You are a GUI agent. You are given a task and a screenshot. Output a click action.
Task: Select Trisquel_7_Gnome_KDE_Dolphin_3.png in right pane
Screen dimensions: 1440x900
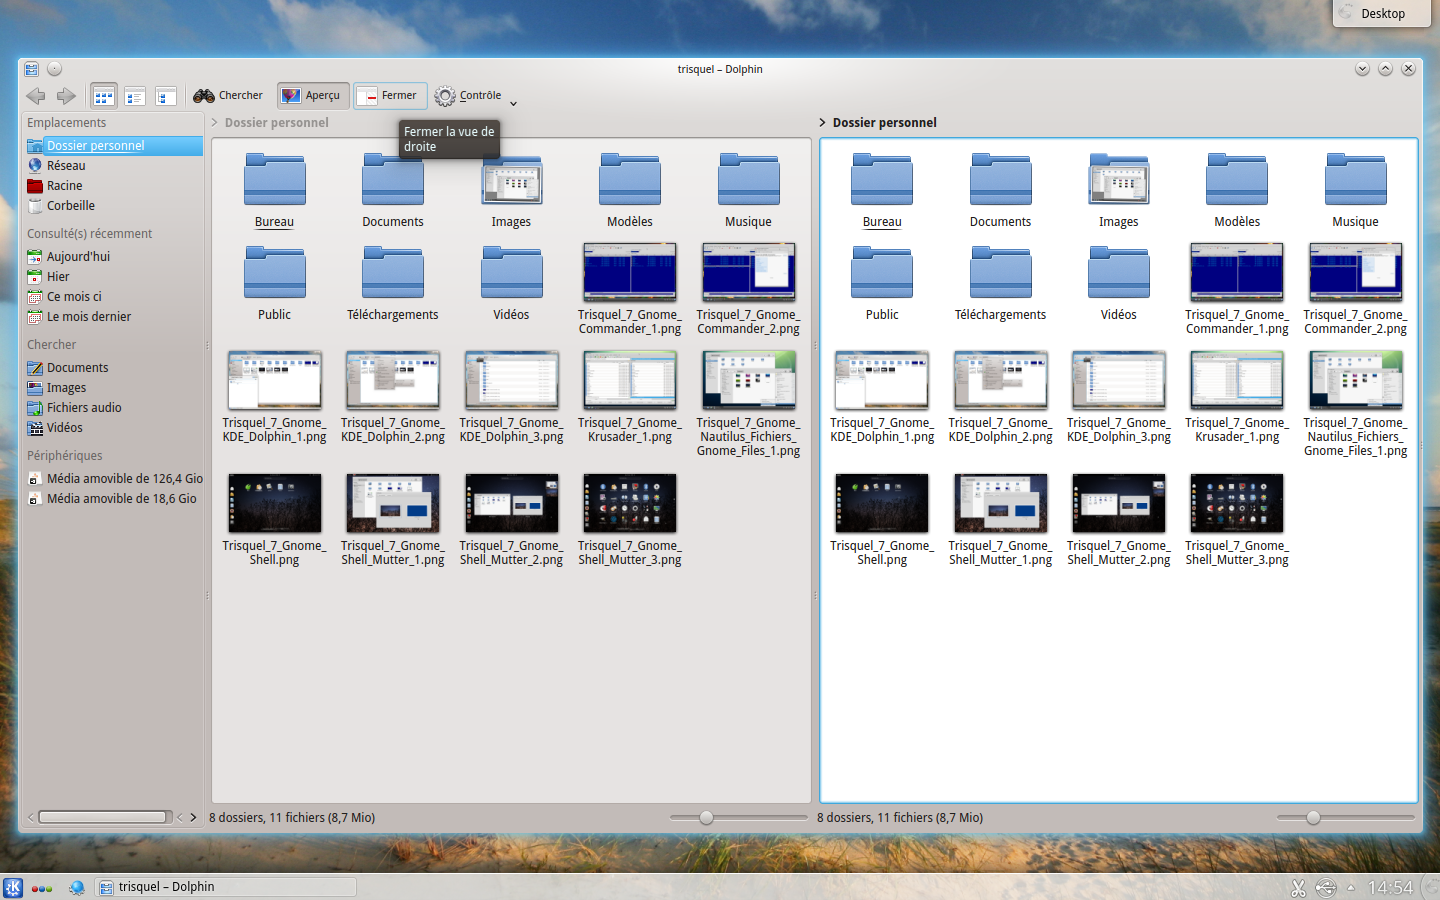1119,397
